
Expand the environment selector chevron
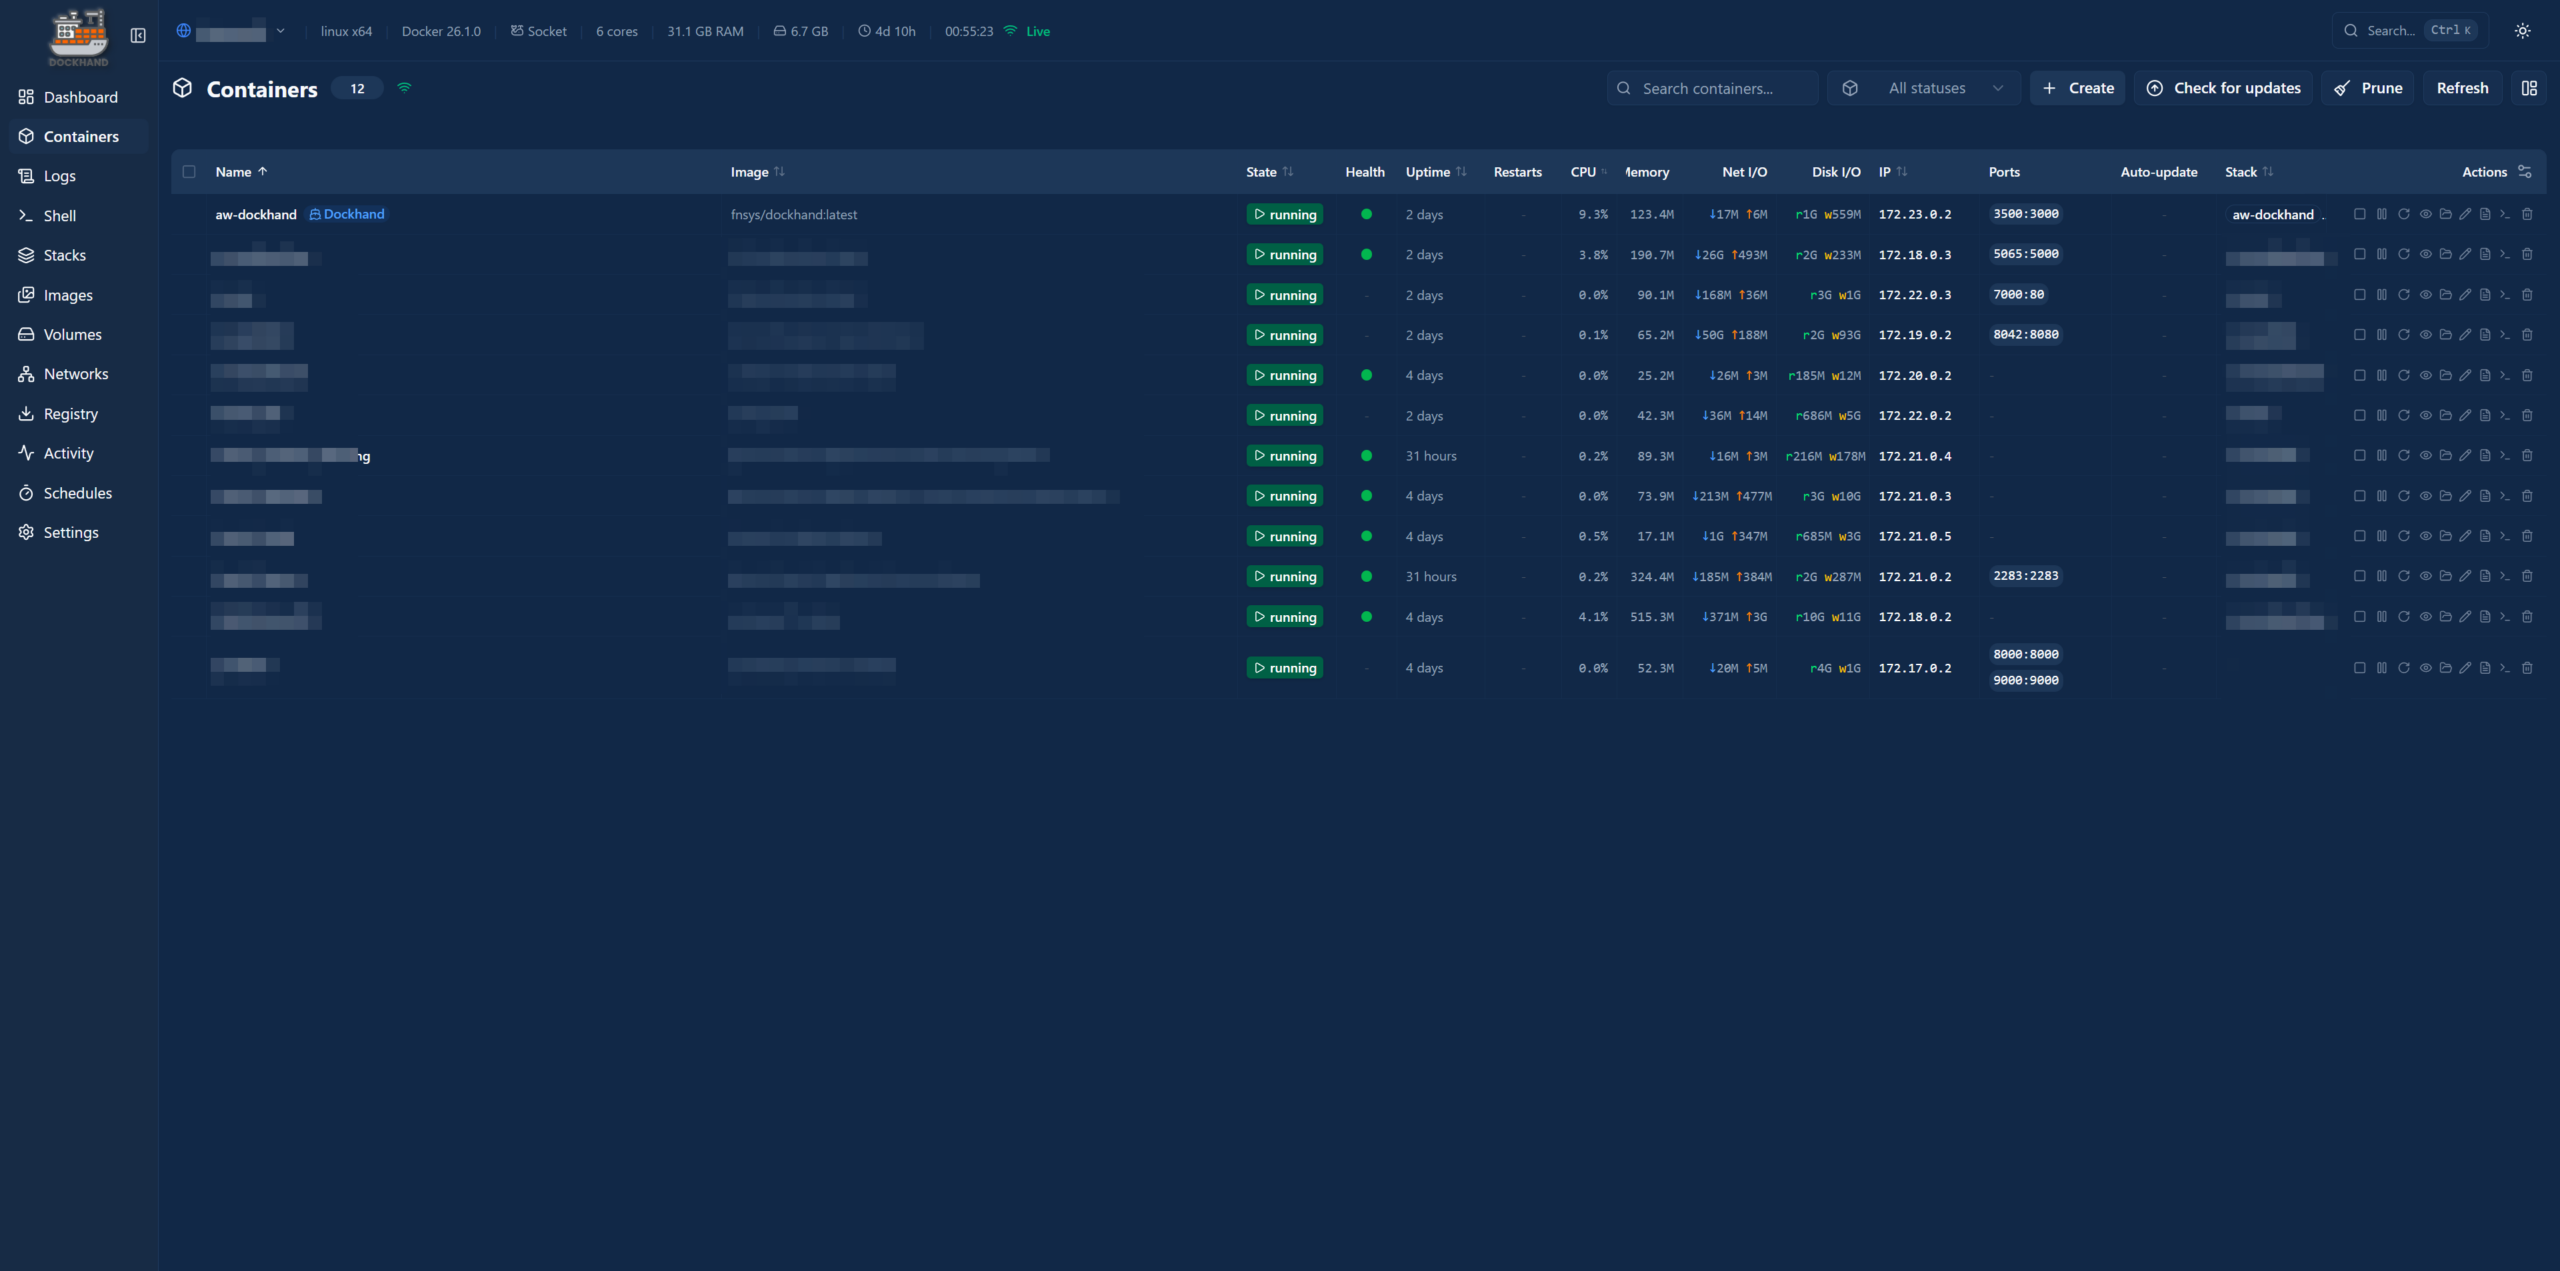[281, 31]
